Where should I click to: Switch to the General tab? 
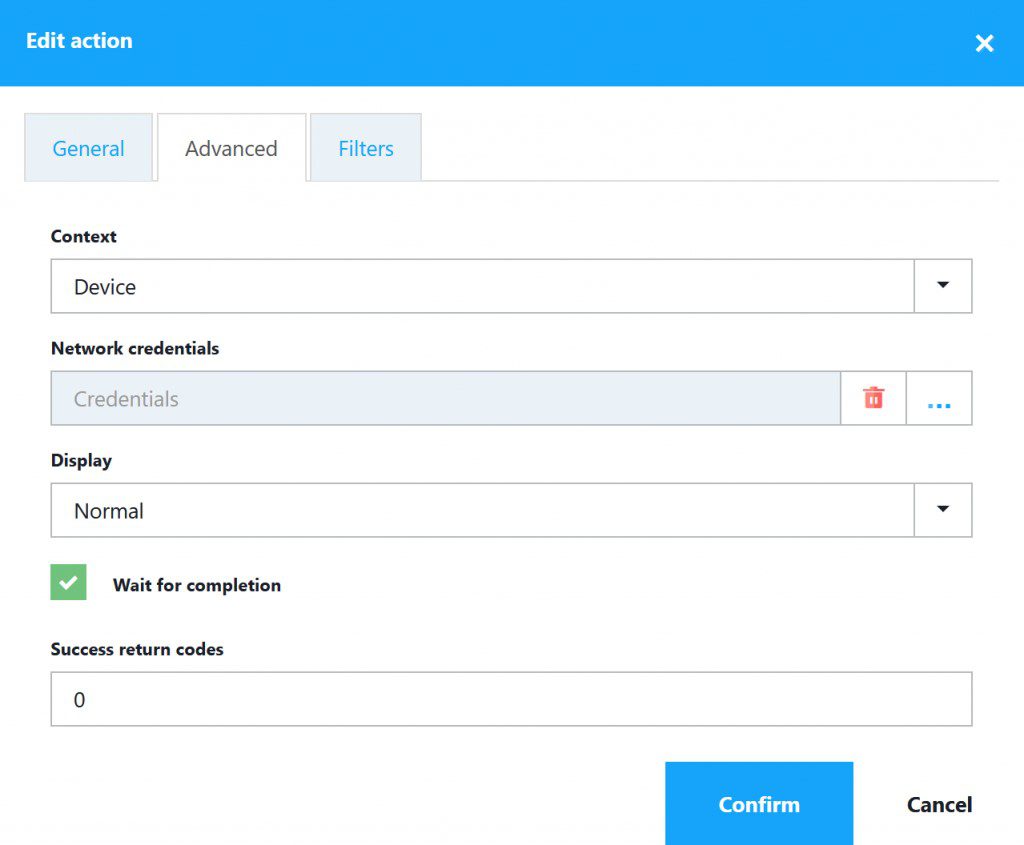(x=88, y=148)
